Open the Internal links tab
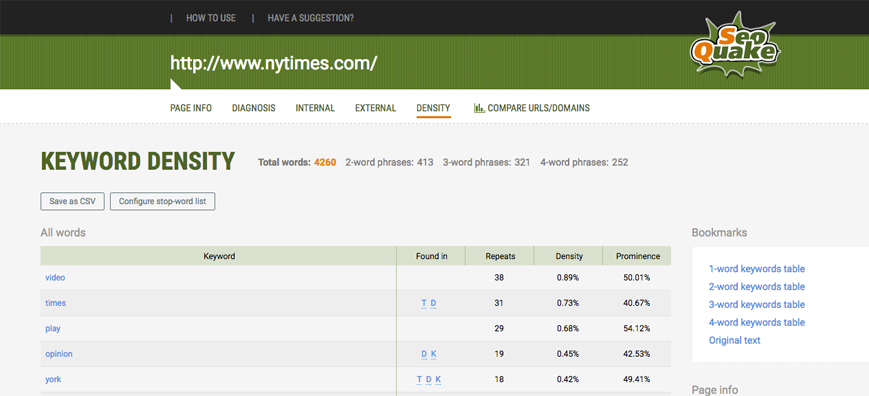The width and height of the screenshot is (869, 396). click(x=315, y=108)
